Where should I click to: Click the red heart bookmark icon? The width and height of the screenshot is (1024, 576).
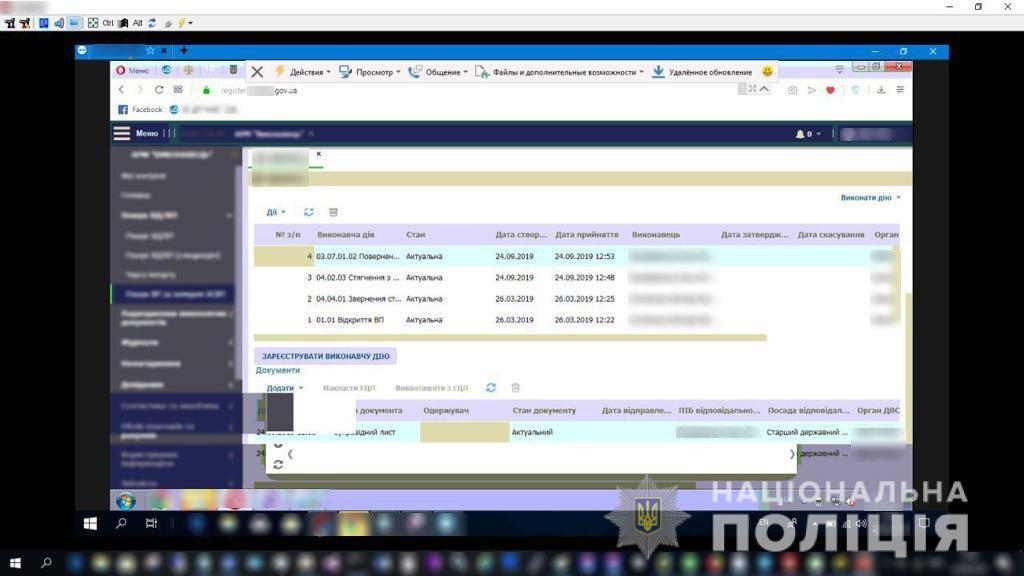(830, 90)
